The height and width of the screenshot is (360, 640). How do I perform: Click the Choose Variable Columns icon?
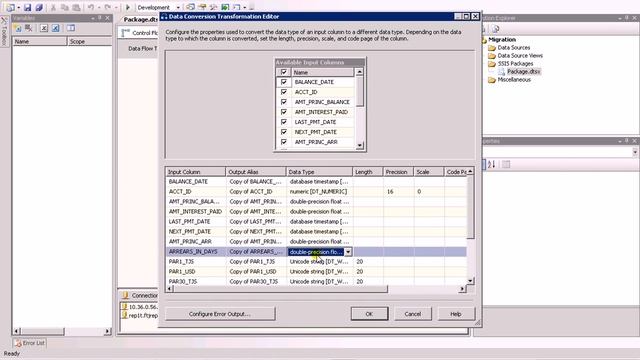tap(71, 28)
